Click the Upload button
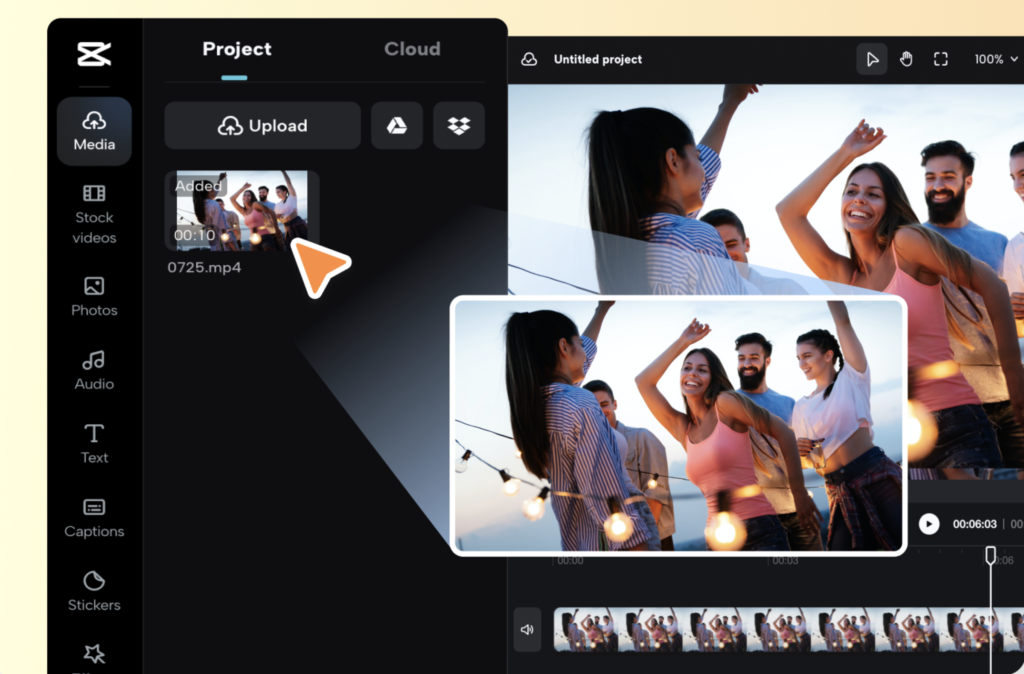The image size is (1024, 674). point(262,126)
